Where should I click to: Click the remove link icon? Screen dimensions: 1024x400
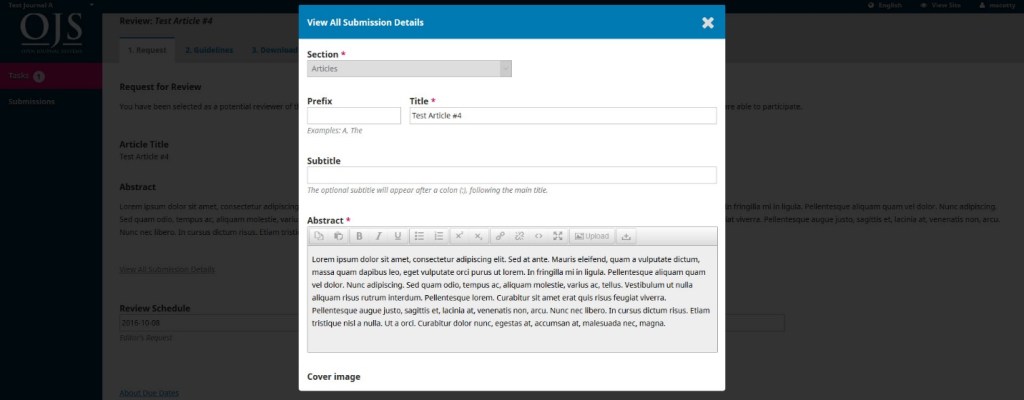pyautogui.click(x=519, y=236)
